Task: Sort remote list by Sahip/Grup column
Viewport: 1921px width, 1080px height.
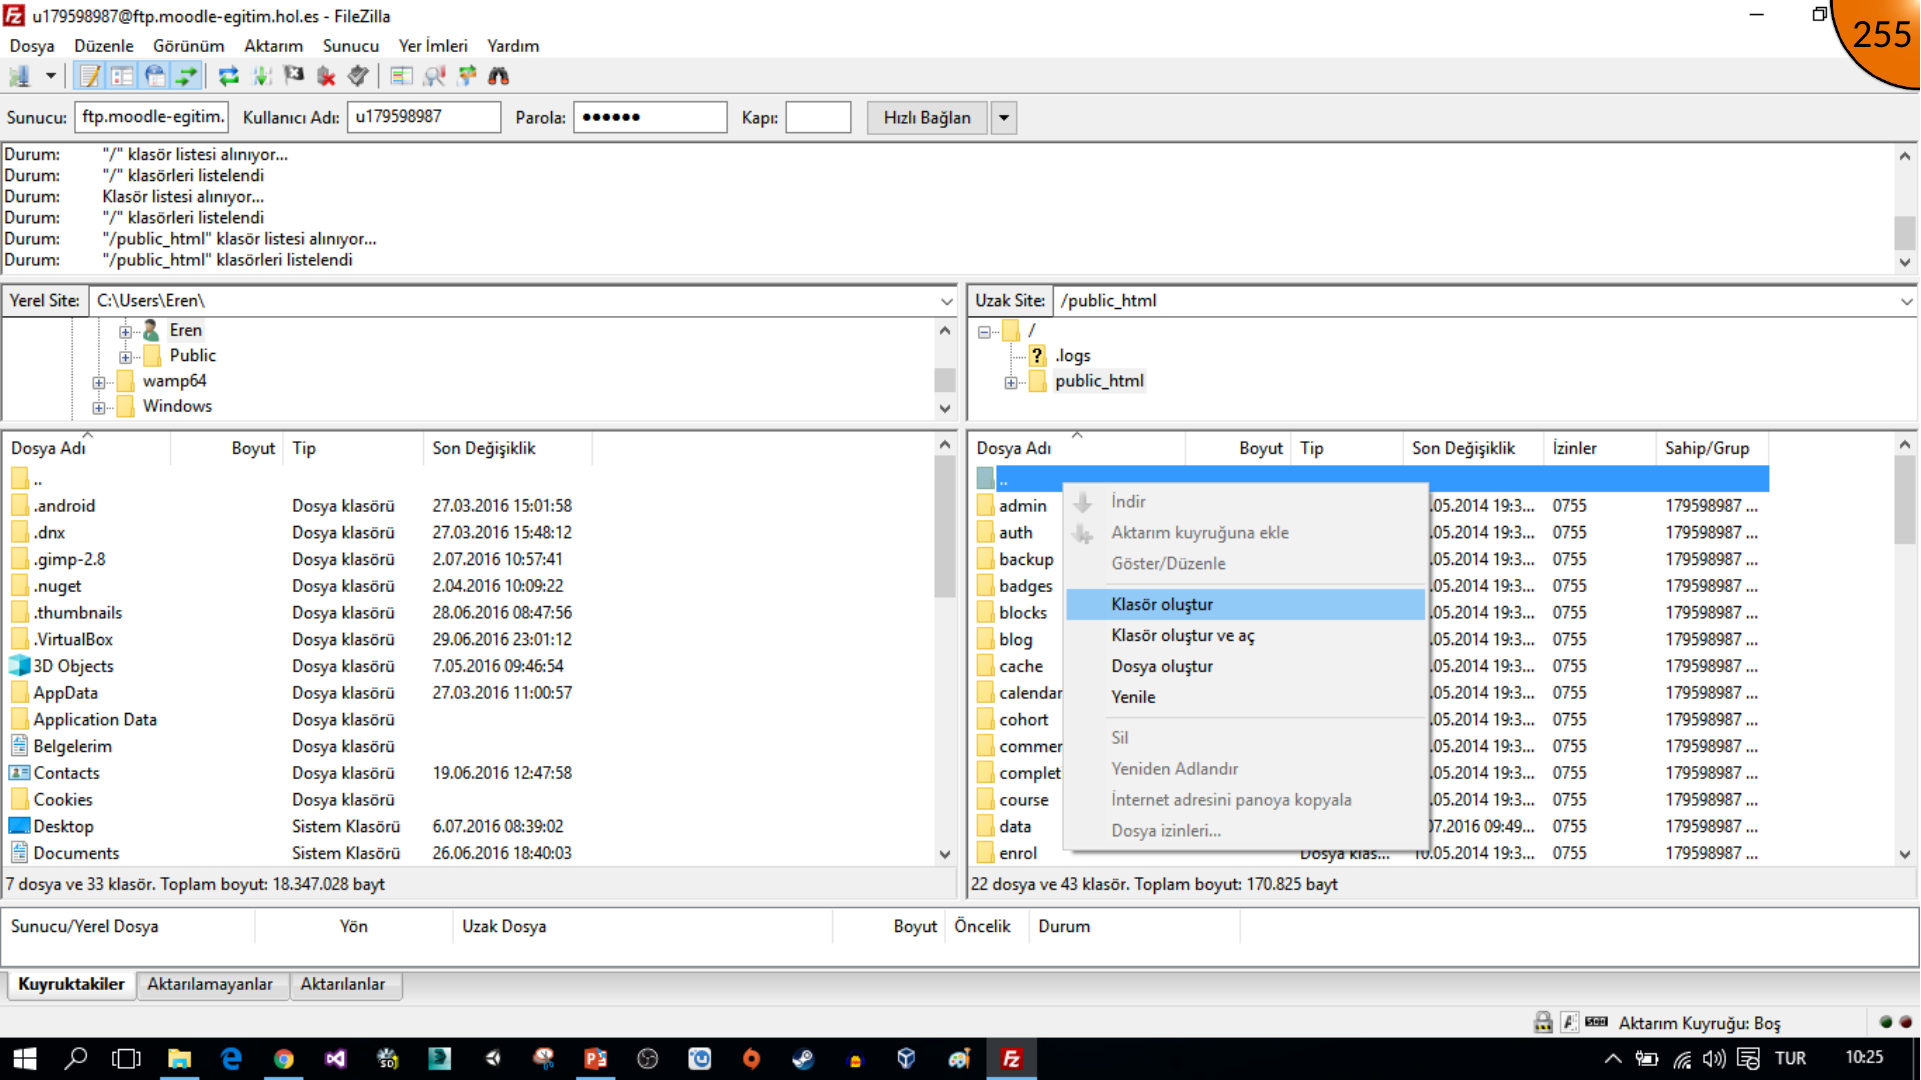Action: point(1712,448)
